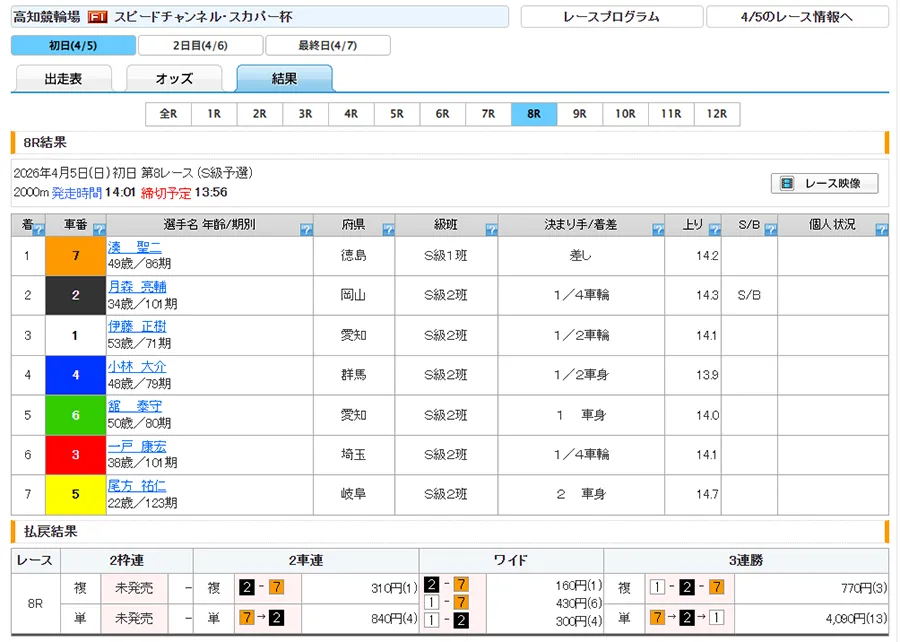Click help icon in 車番 column header
Image resolution: width=900 pixels, height=642 pixels.
[99, 230]
